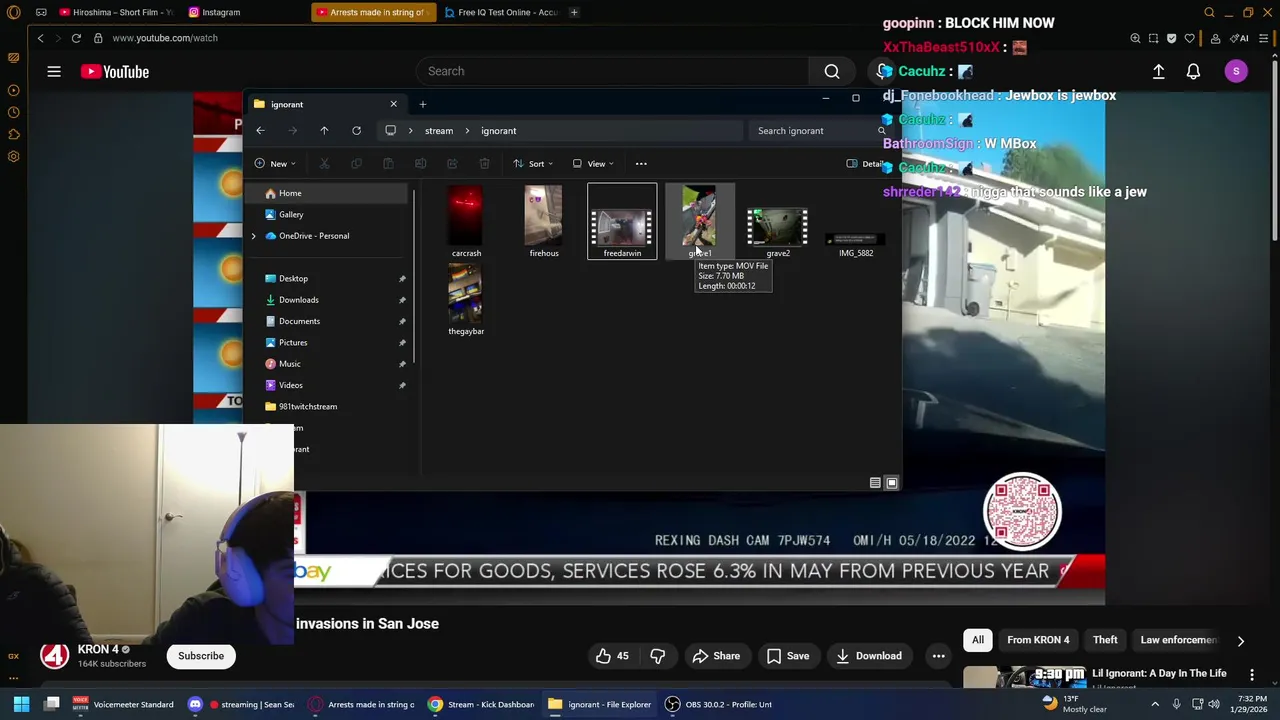Click the YouTube search input box
Image resolution: width=1280 pixels, height=720 pixels.
(x=612, y=71)
